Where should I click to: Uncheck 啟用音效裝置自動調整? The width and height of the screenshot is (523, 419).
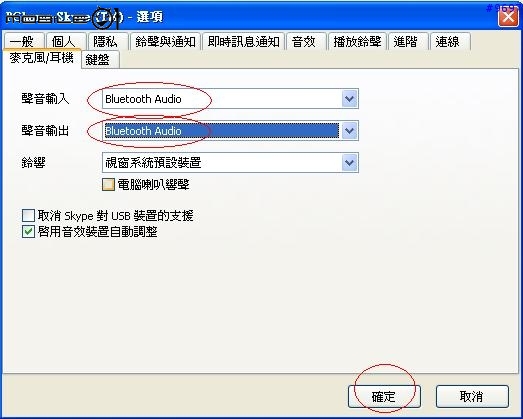28,232
